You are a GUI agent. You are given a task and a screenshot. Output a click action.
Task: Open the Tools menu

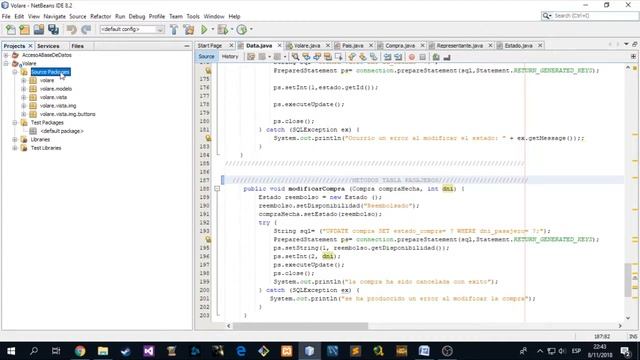click(193, 16)
